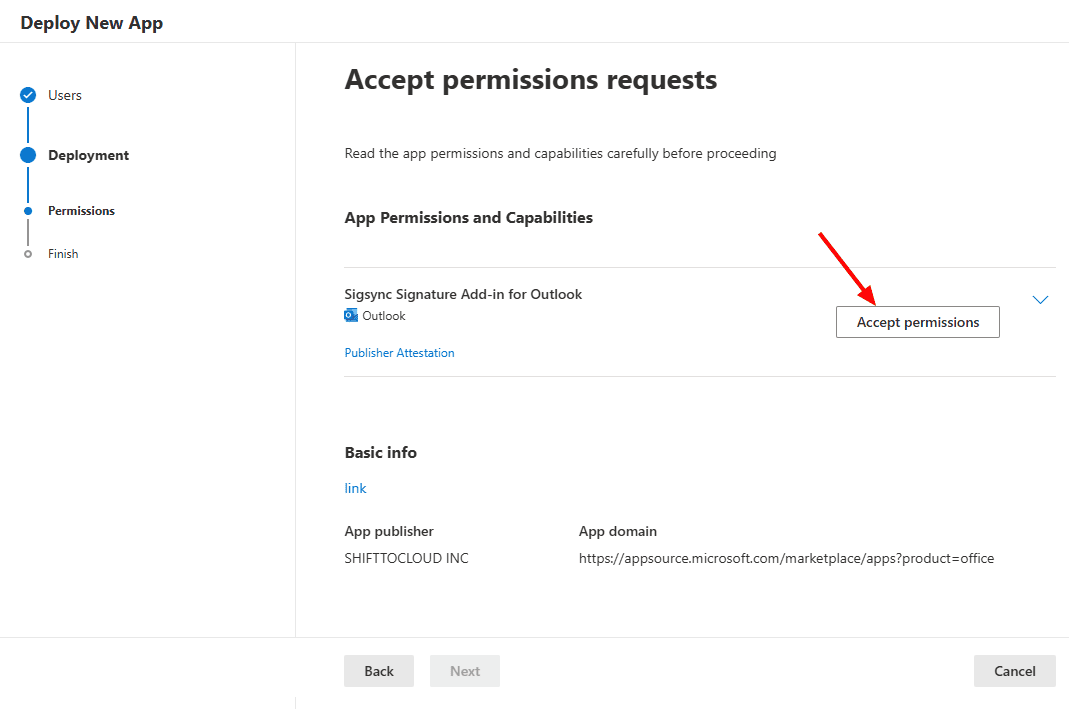Click the completed checkmark icon beside Users
Viewport: 1069px width, 709px height.
click(x=27, y=95)
